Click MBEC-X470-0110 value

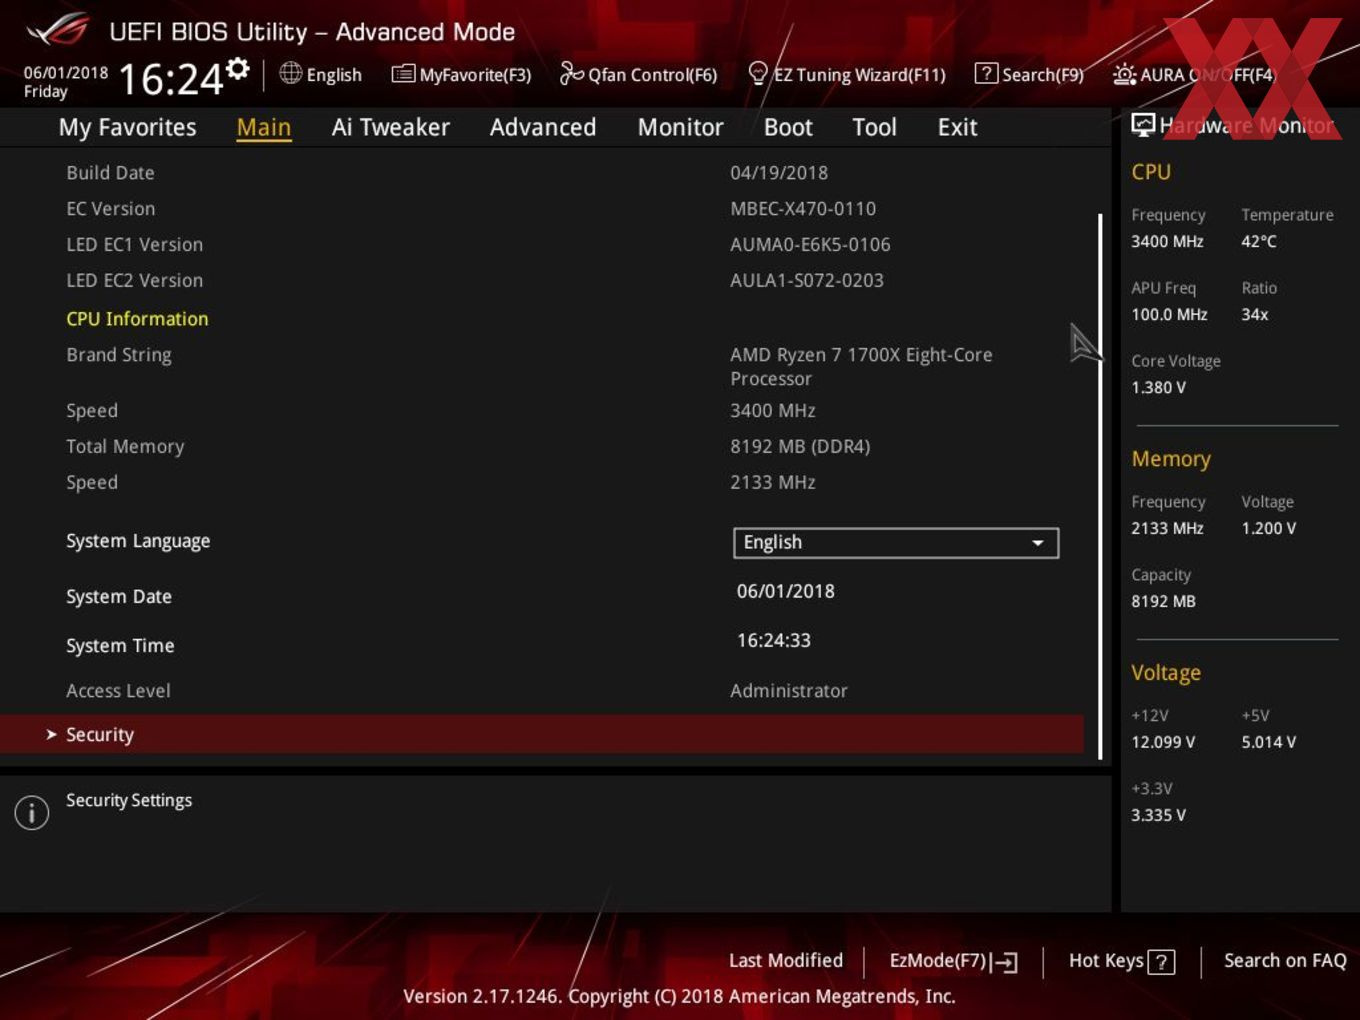tap(803, 209)
